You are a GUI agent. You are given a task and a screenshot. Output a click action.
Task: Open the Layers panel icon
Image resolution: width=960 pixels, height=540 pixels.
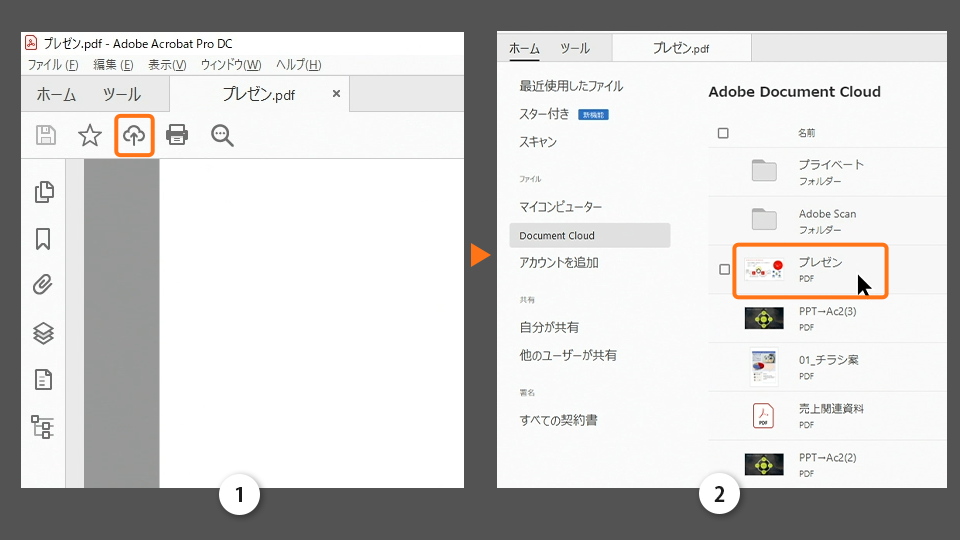coord(43,333)
